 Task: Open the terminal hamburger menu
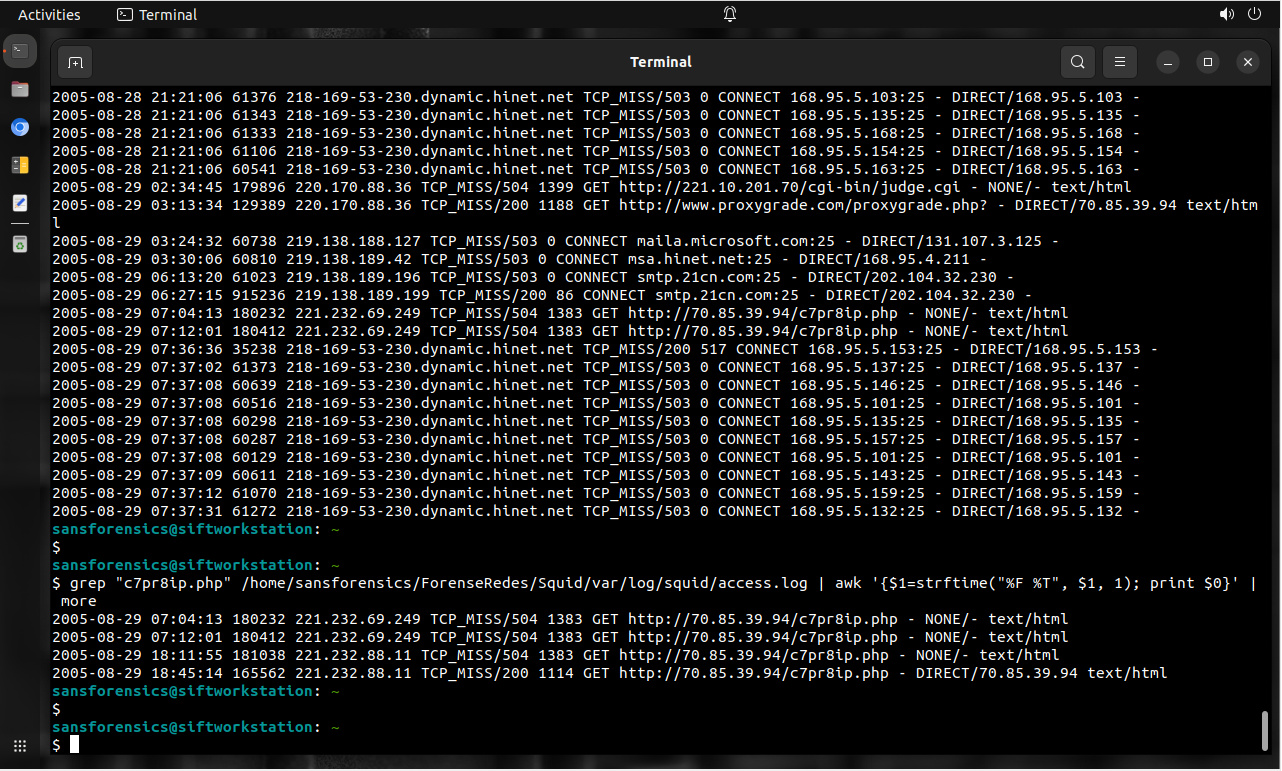pyautogui.click(x=1120, y=62)
